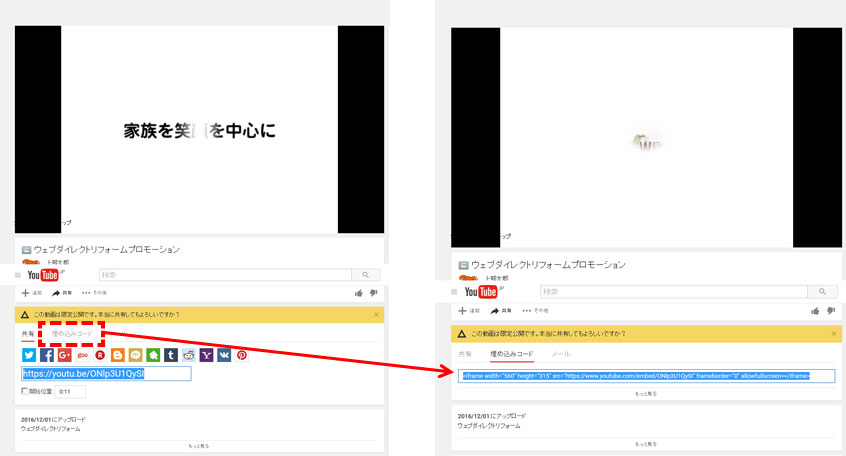The width and height of the screenshot is (846, 456).
Task: Click 追加 (add to) button in right panel
Action: (x=469, y=311)
